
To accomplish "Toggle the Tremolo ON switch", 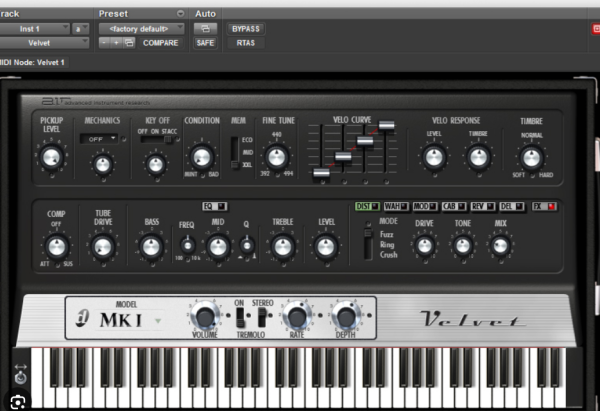I will tap(240, 318).
